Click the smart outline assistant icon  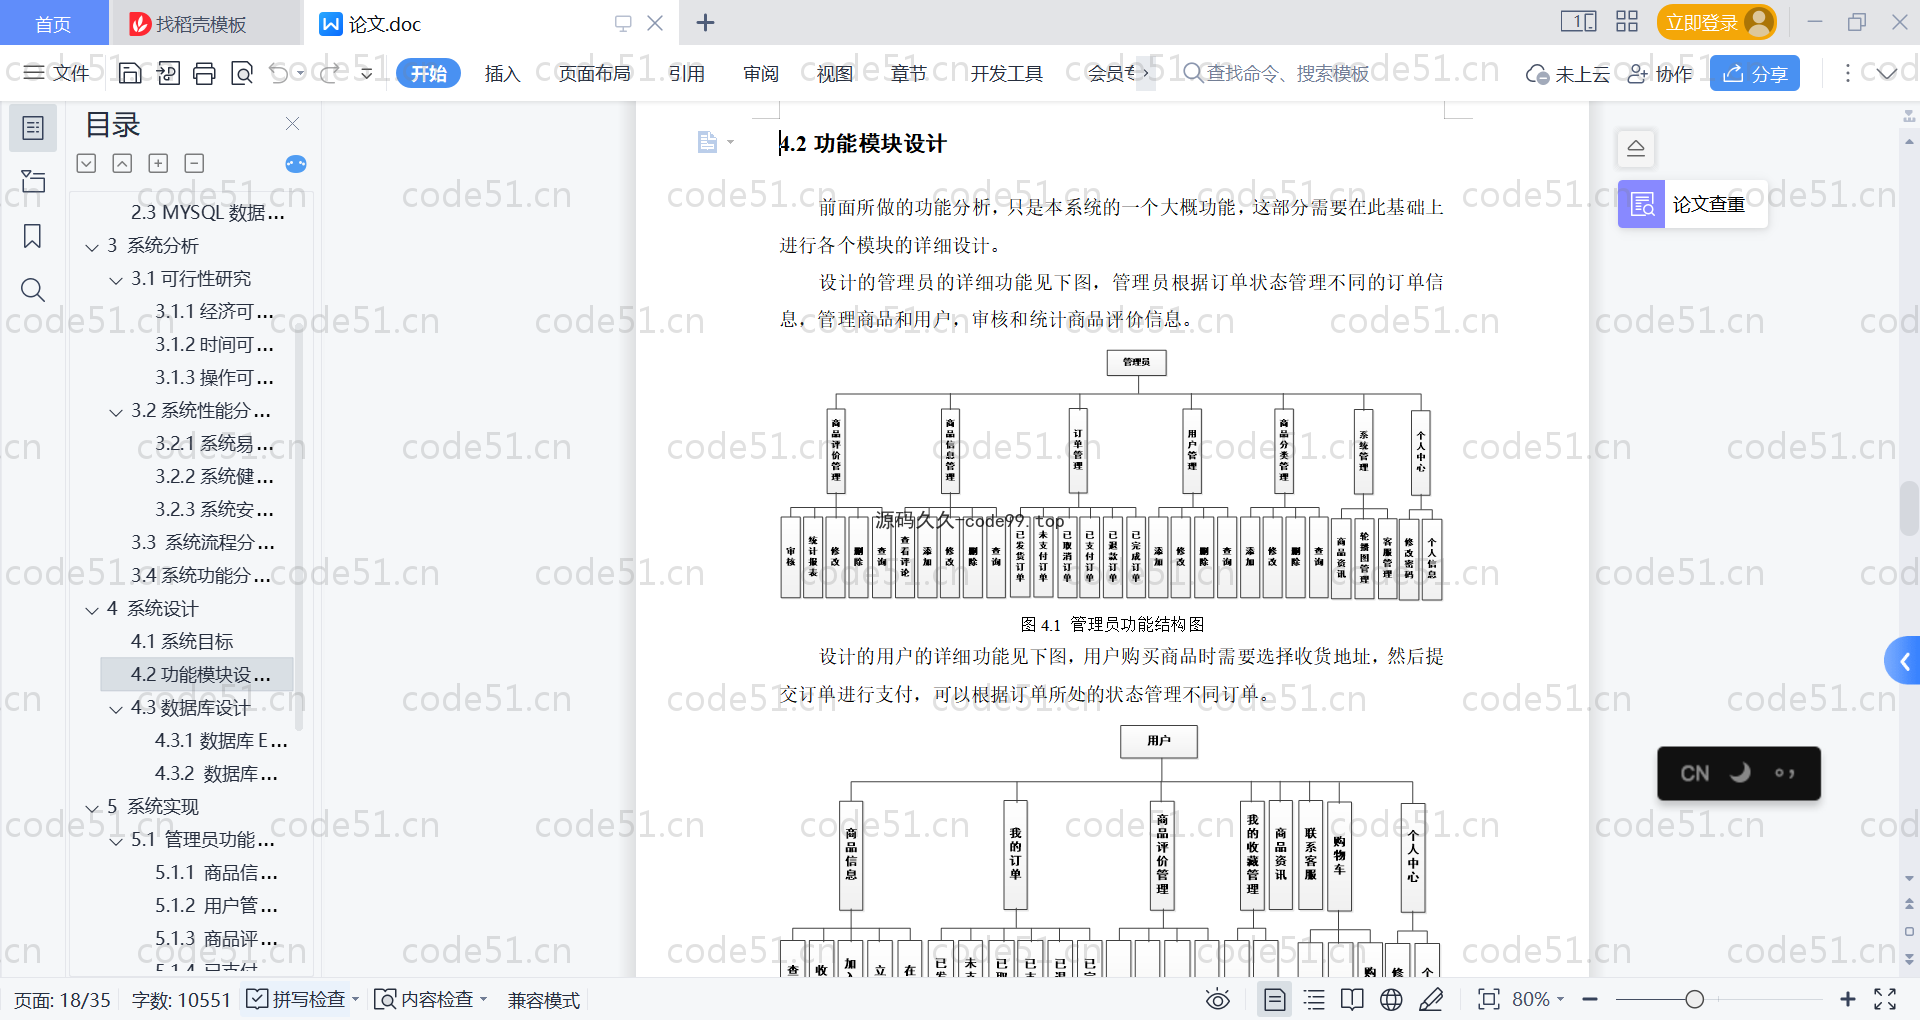(296, 164)
